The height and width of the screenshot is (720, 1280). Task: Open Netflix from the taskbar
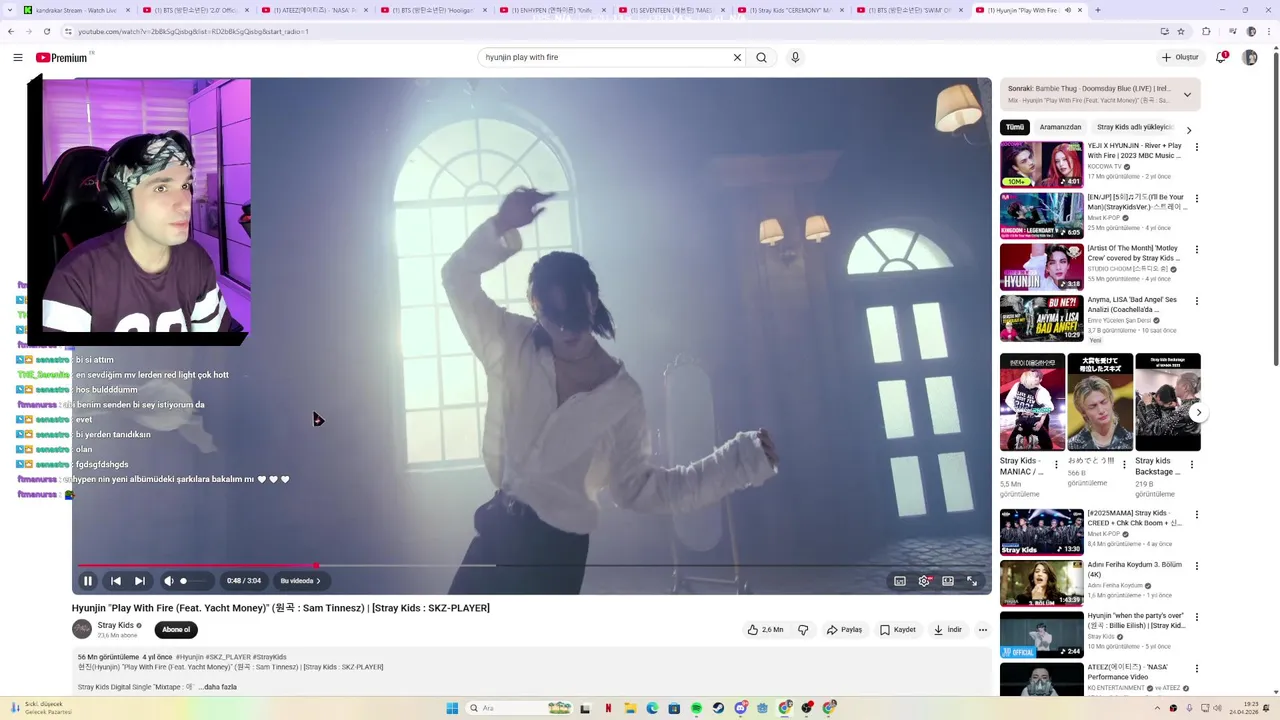click(608, 708)
